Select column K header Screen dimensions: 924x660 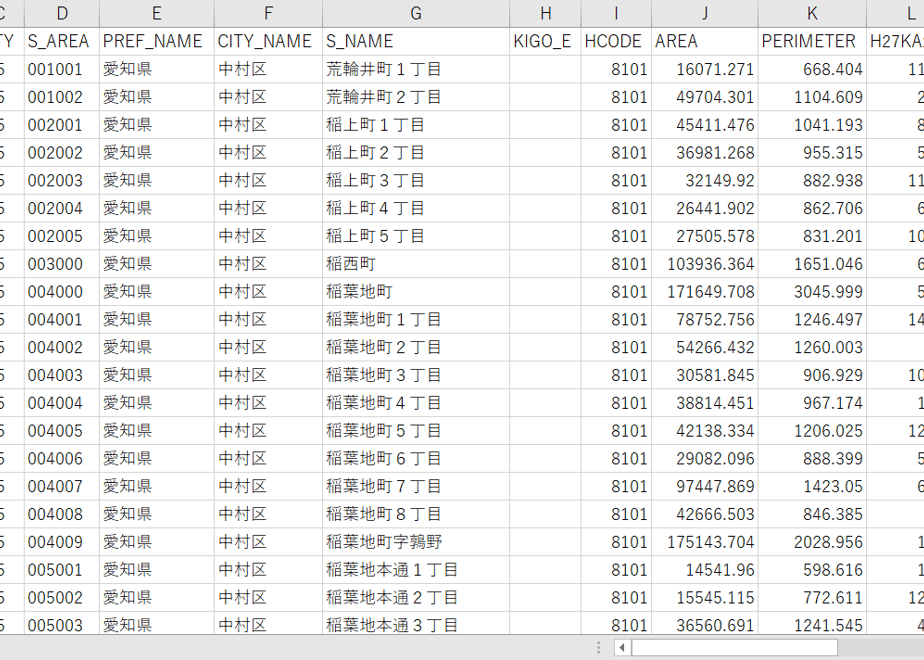point(812,13)
